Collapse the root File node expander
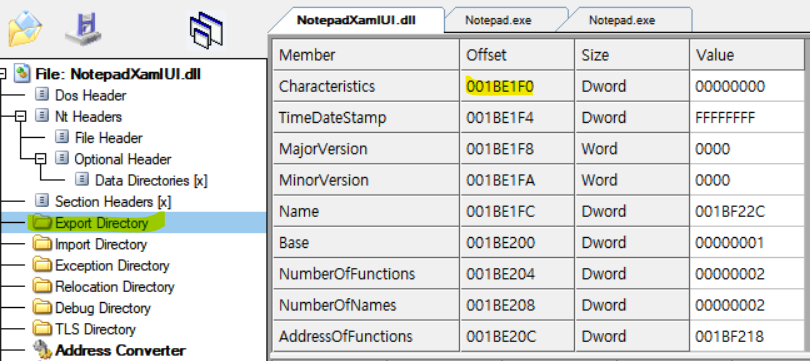 2,74
